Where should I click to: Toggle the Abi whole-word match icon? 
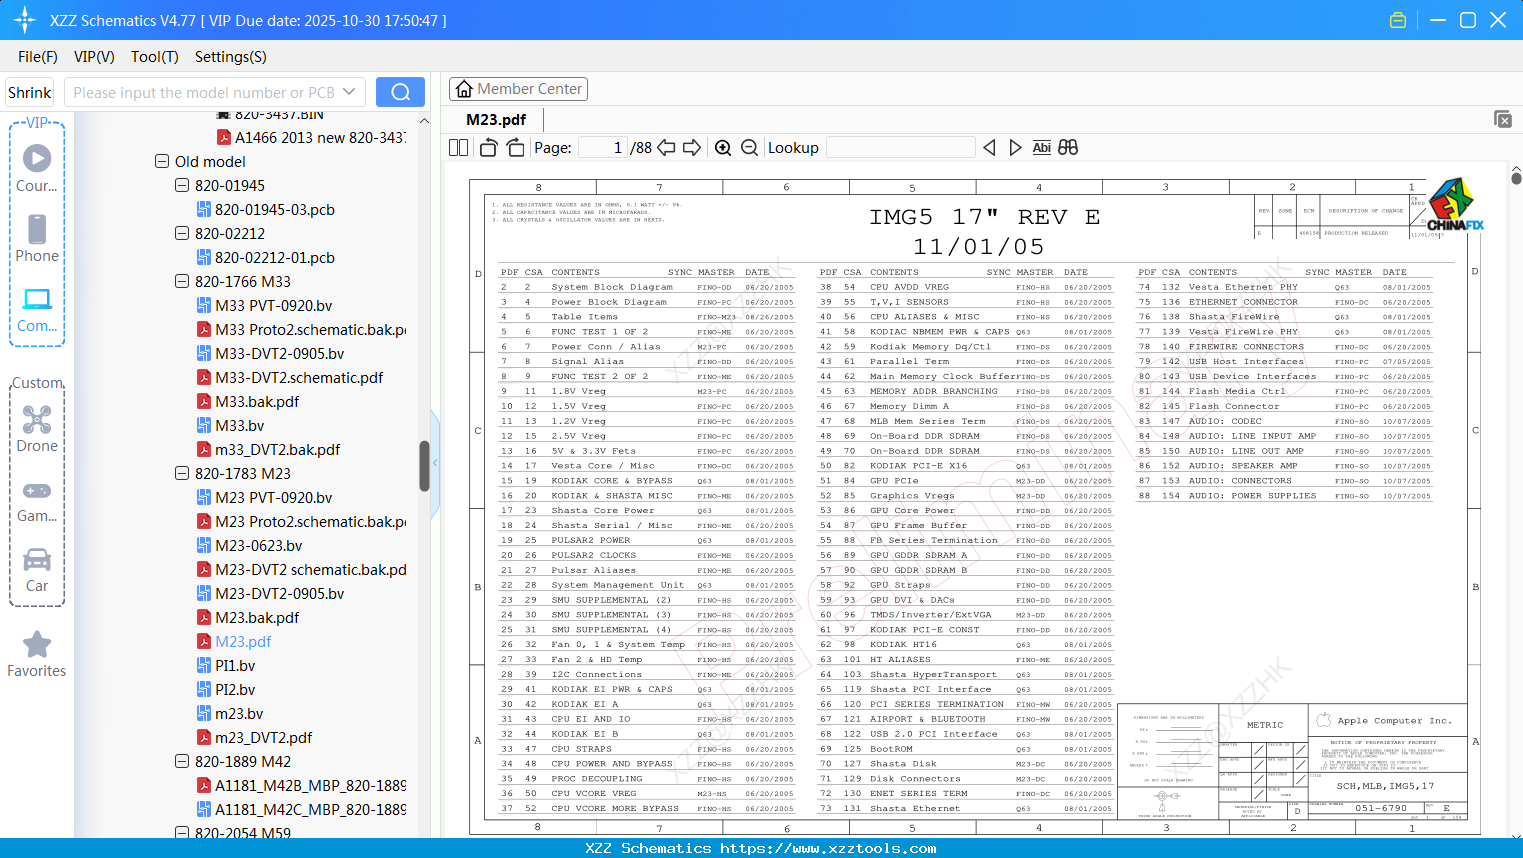pos(1041,148)
